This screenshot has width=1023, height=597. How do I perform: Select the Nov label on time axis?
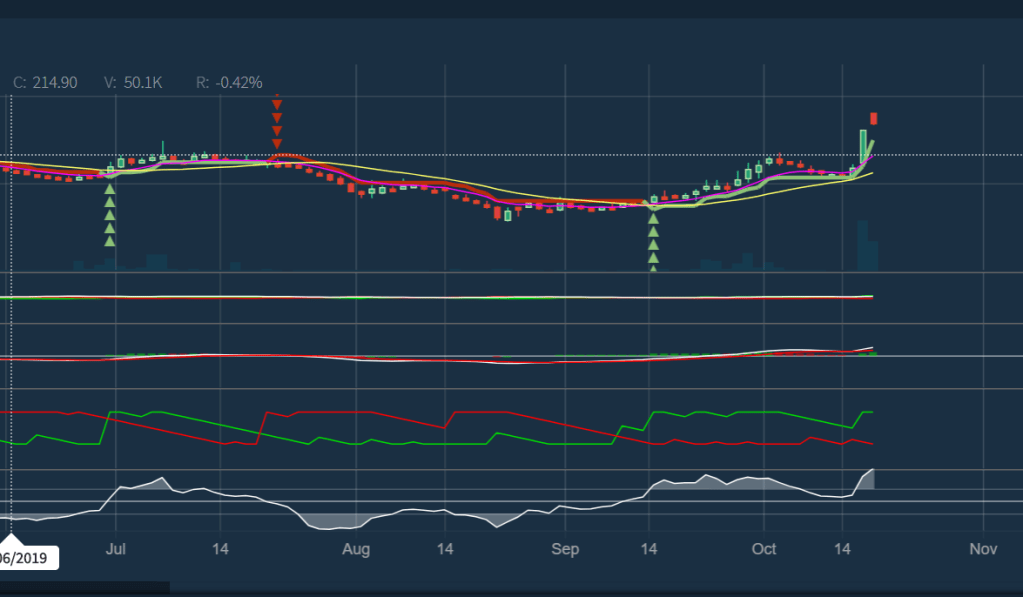(984, 549)
